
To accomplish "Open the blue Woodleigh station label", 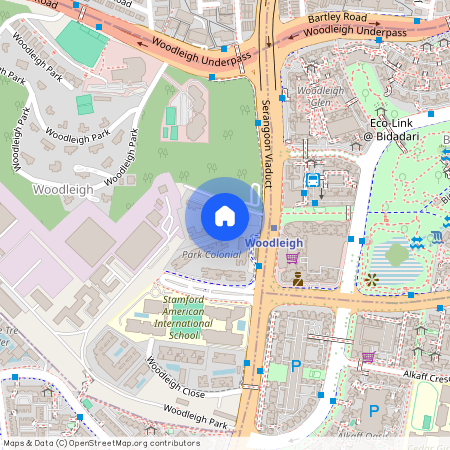I will pyautogui.click(x=274, y=243).
